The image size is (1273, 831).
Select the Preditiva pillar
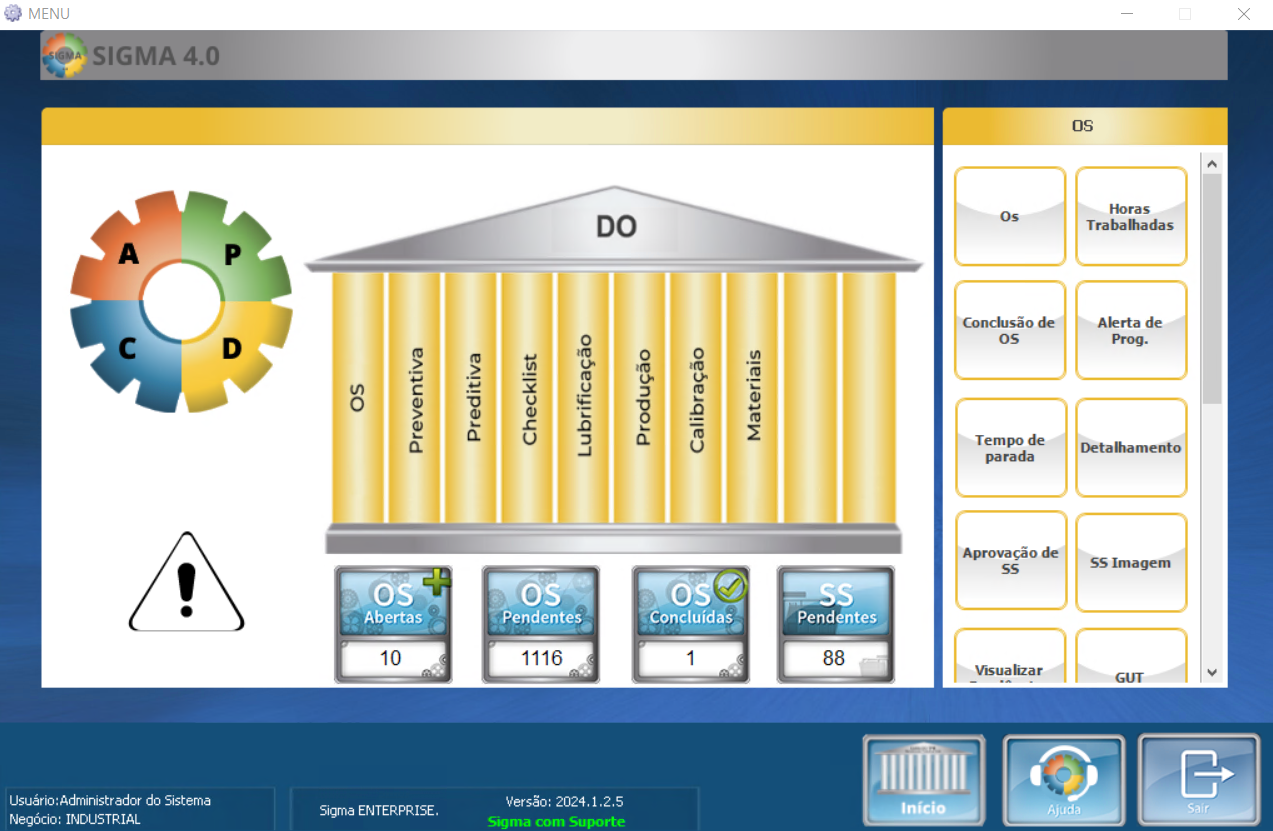(472, 398)
